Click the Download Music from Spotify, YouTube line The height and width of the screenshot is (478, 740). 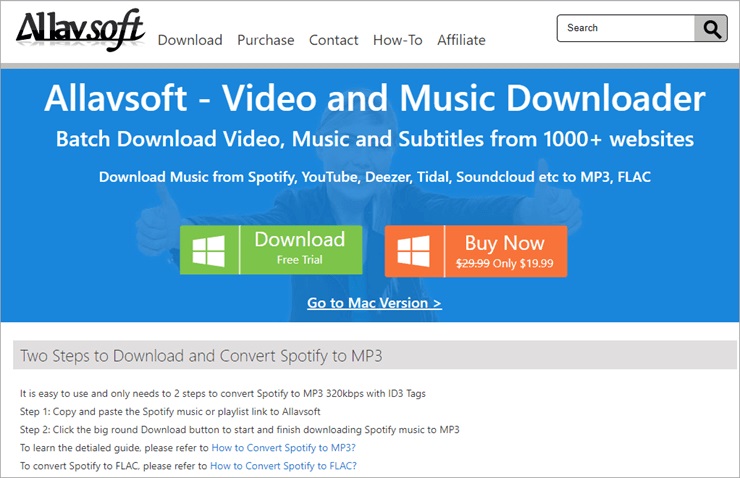375,177
